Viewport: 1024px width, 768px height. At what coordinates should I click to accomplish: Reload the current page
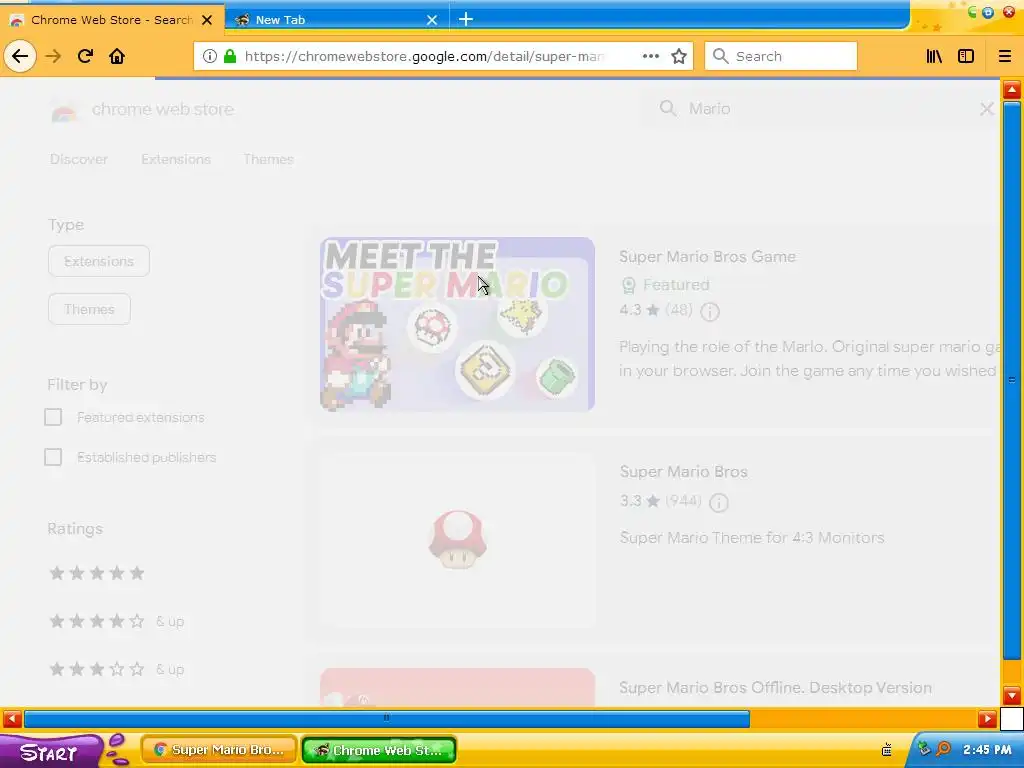85,56
